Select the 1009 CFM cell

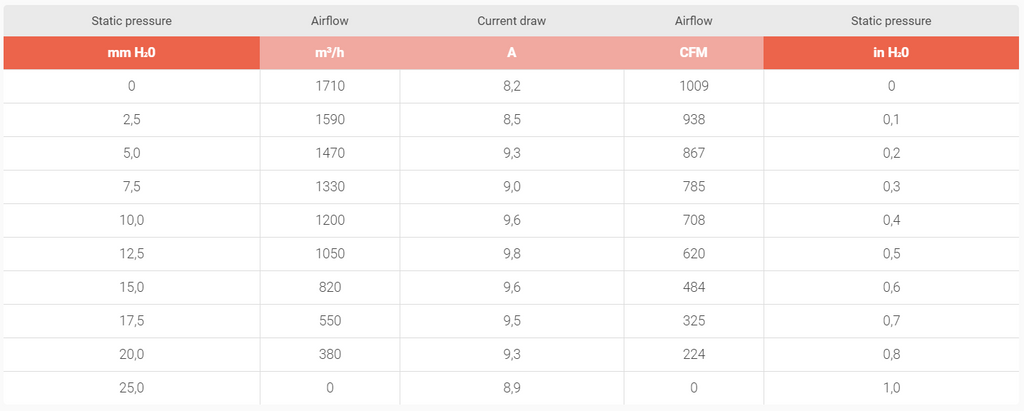tap(694, 86)
